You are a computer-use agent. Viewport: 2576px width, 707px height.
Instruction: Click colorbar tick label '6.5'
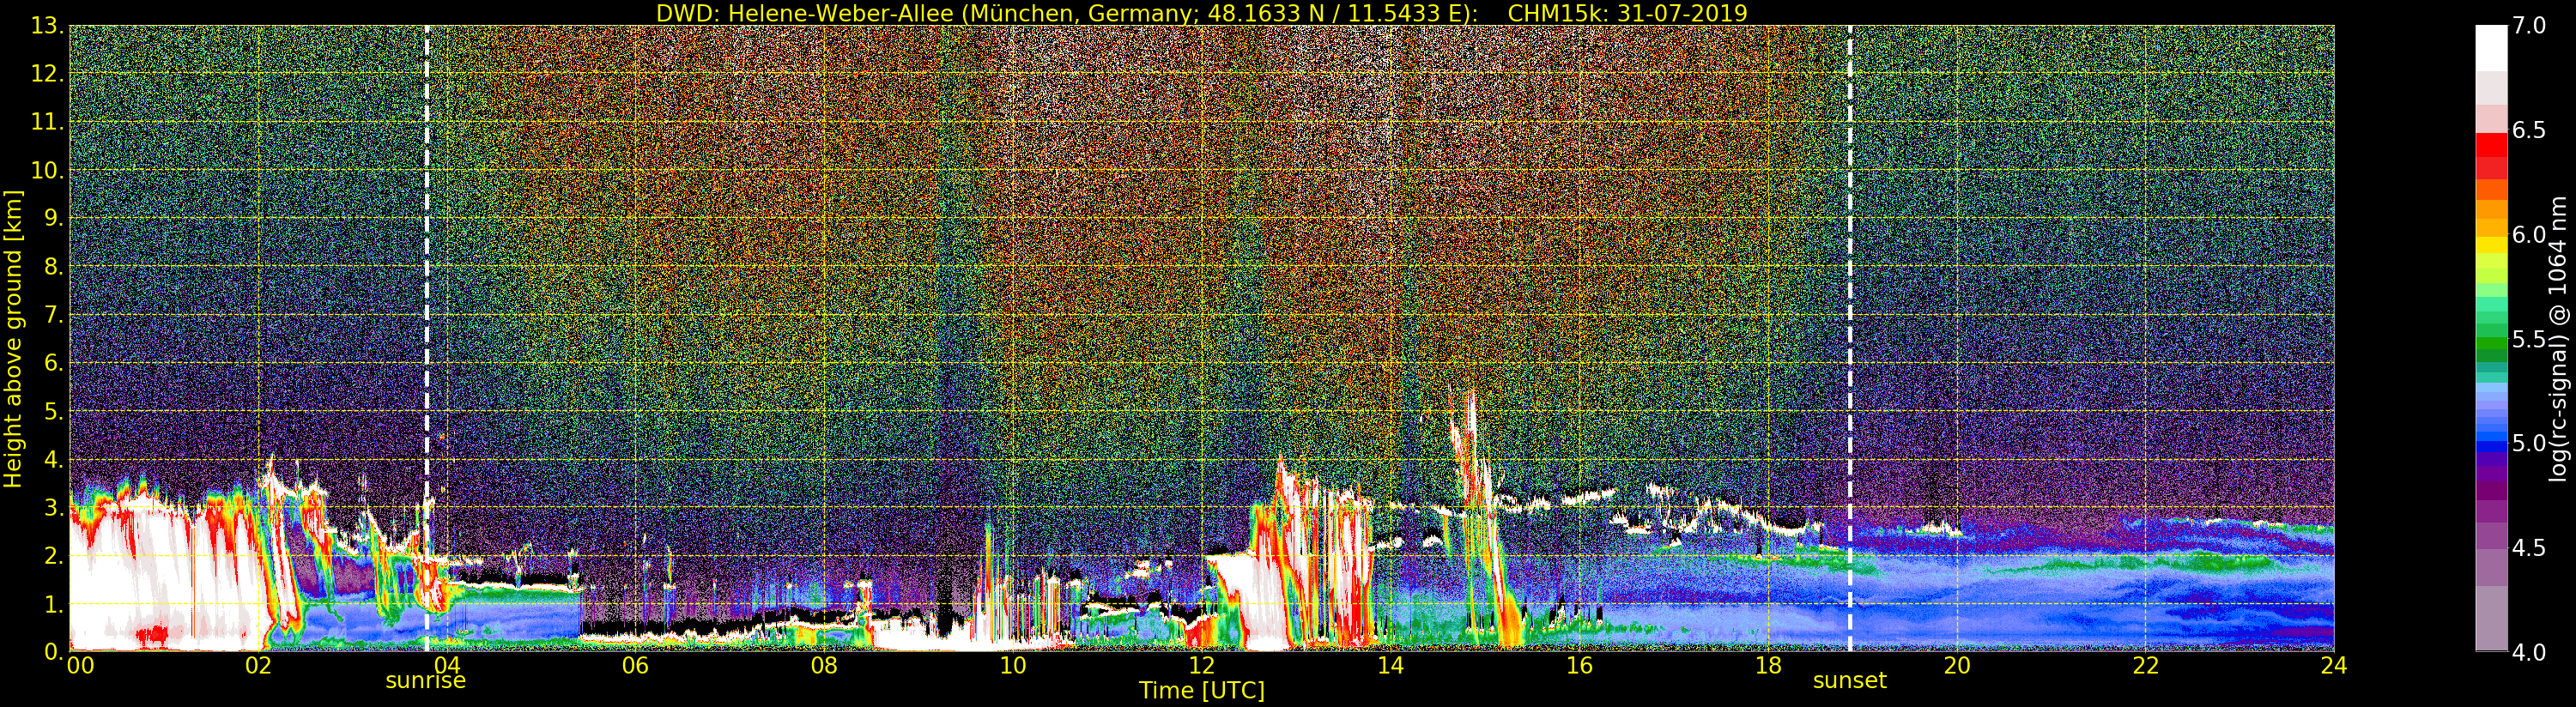pyautogui.click(x=2529, y=130)
